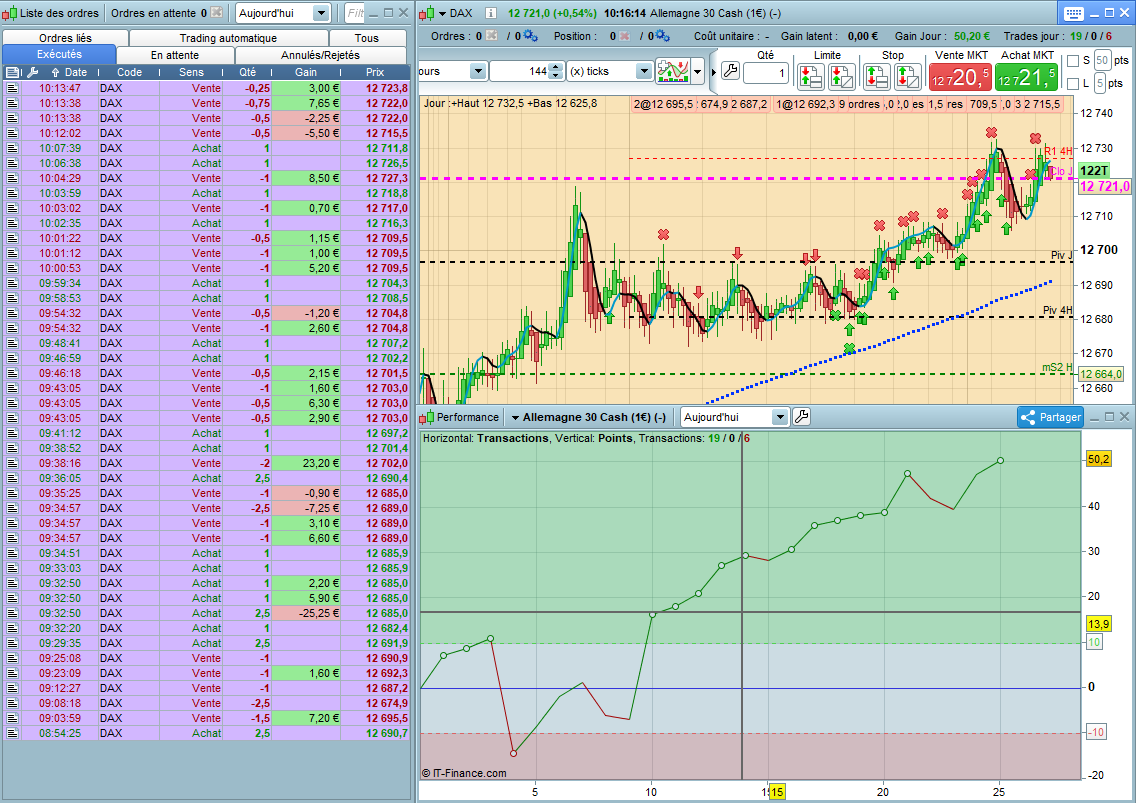
Task: Open the DAX instrument info icon
Action: click(x=490, y=13)
